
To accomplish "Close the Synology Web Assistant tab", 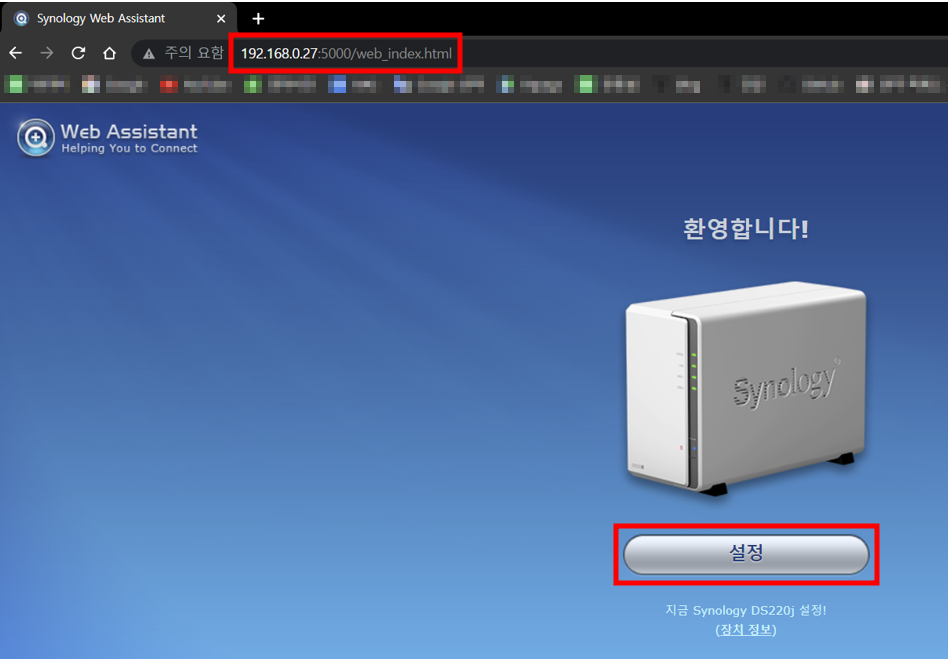I will (x=221, y=19).
